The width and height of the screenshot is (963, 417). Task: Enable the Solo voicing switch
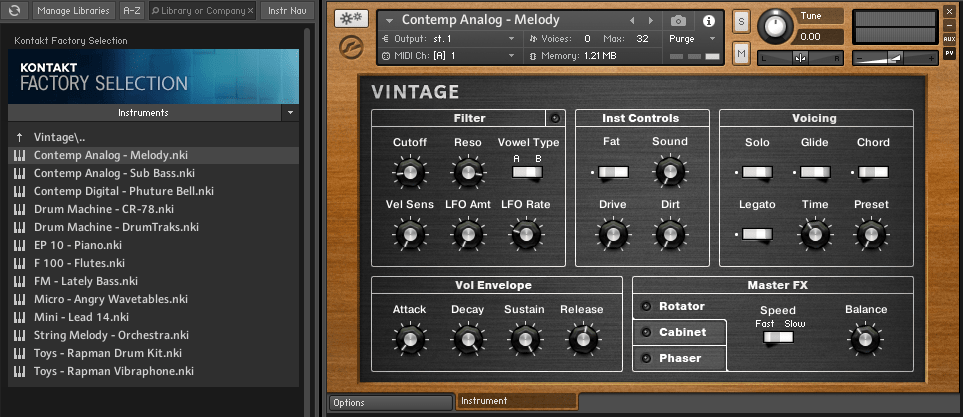click(757, 173)
